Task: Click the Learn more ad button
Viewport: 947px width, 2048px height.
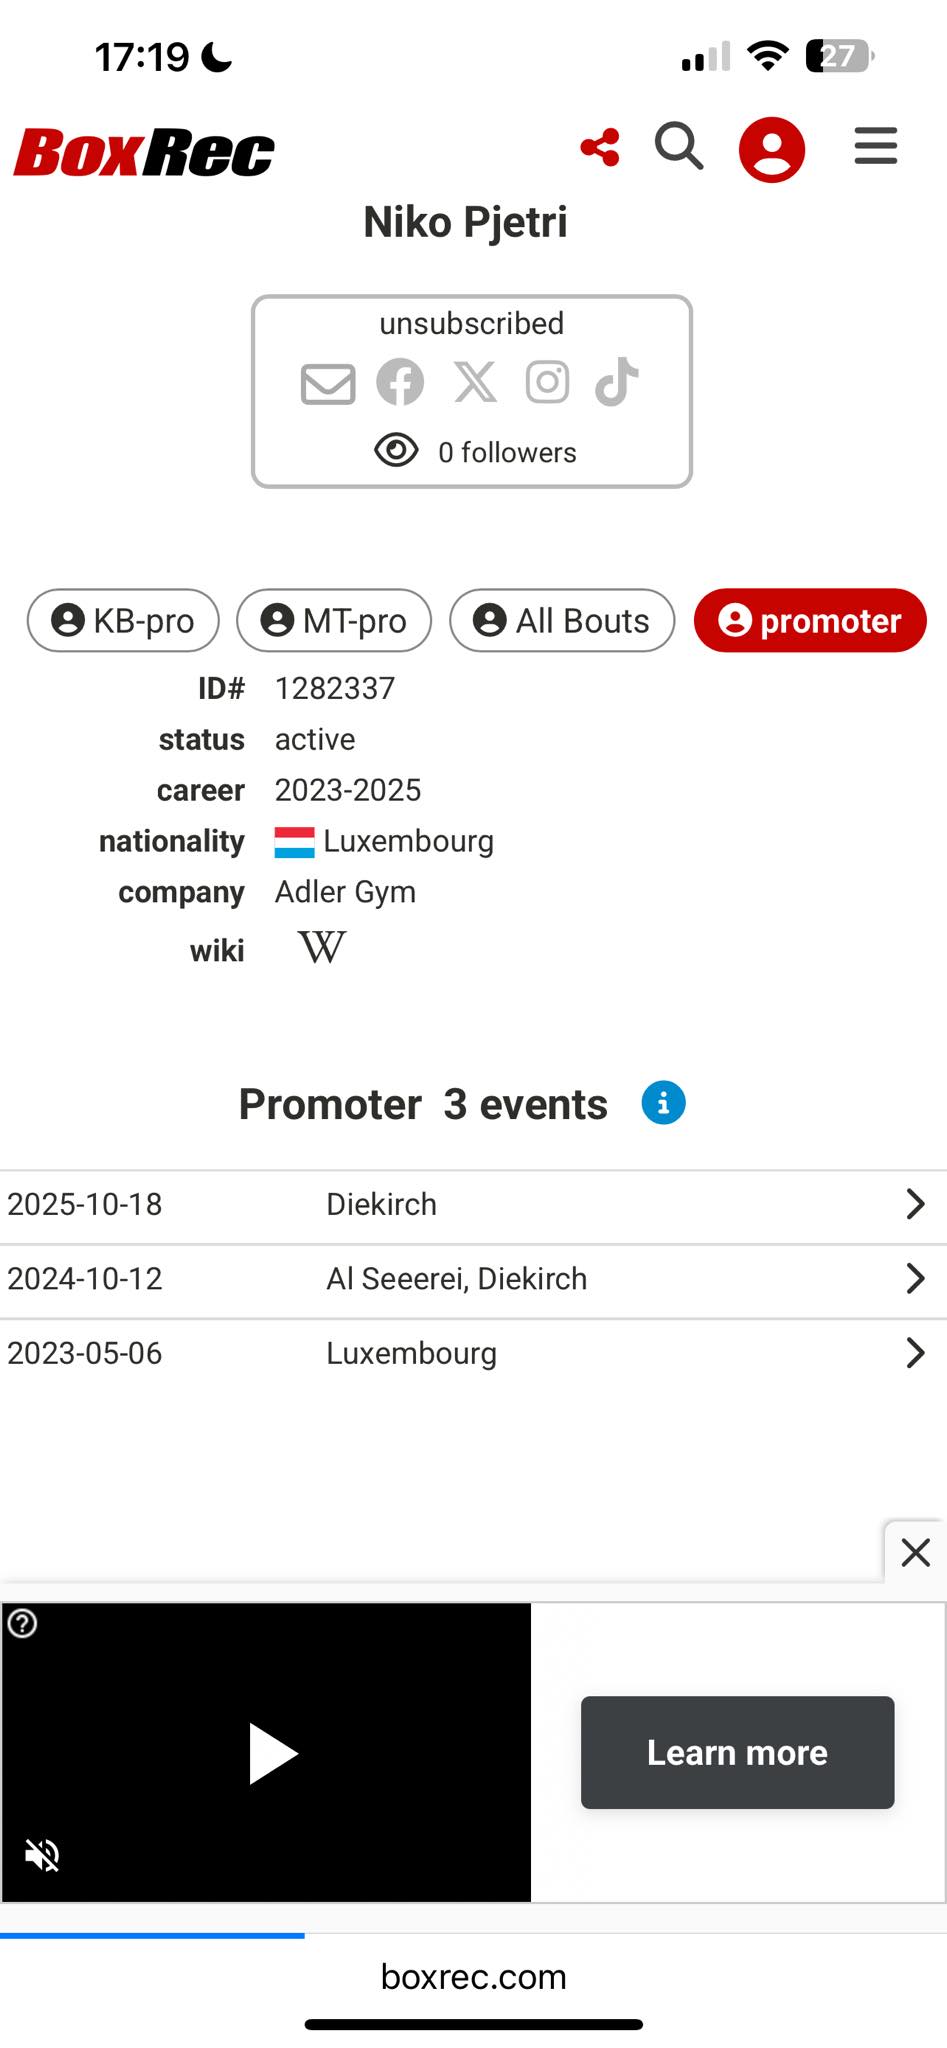Action: (x=737, y=1753)
